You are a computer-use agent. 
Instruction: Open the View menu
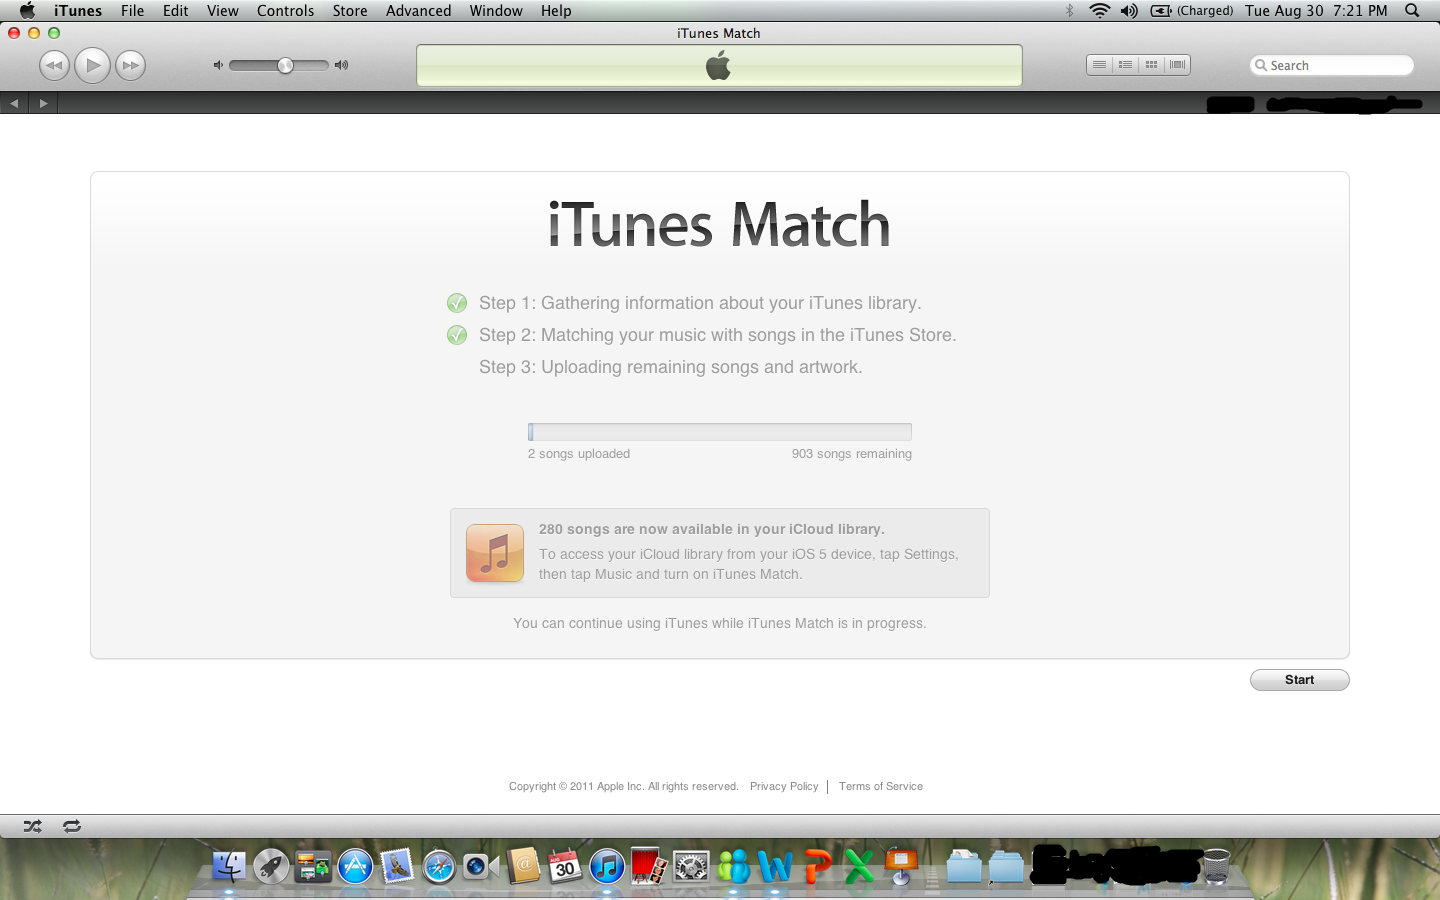[x=223, y=11]
